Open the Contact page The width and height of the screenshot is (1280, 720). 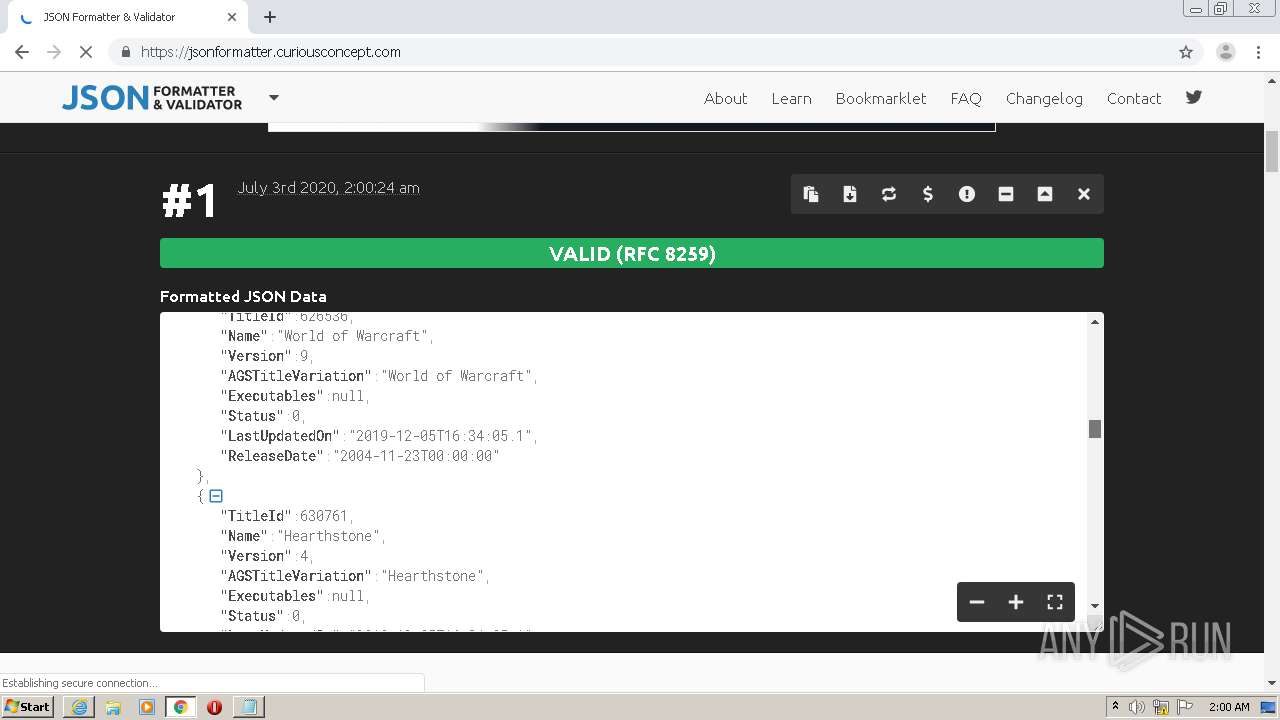[x=1134, y=98]
